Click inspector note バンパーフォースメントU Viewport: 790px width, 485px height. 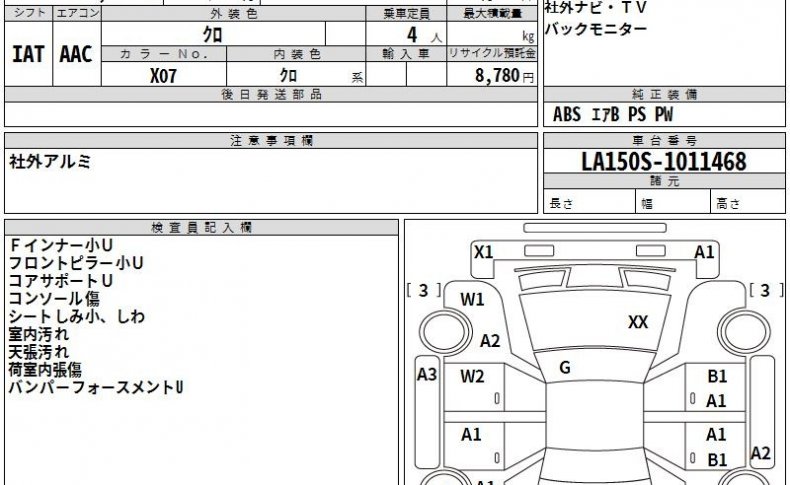point(96,387)
